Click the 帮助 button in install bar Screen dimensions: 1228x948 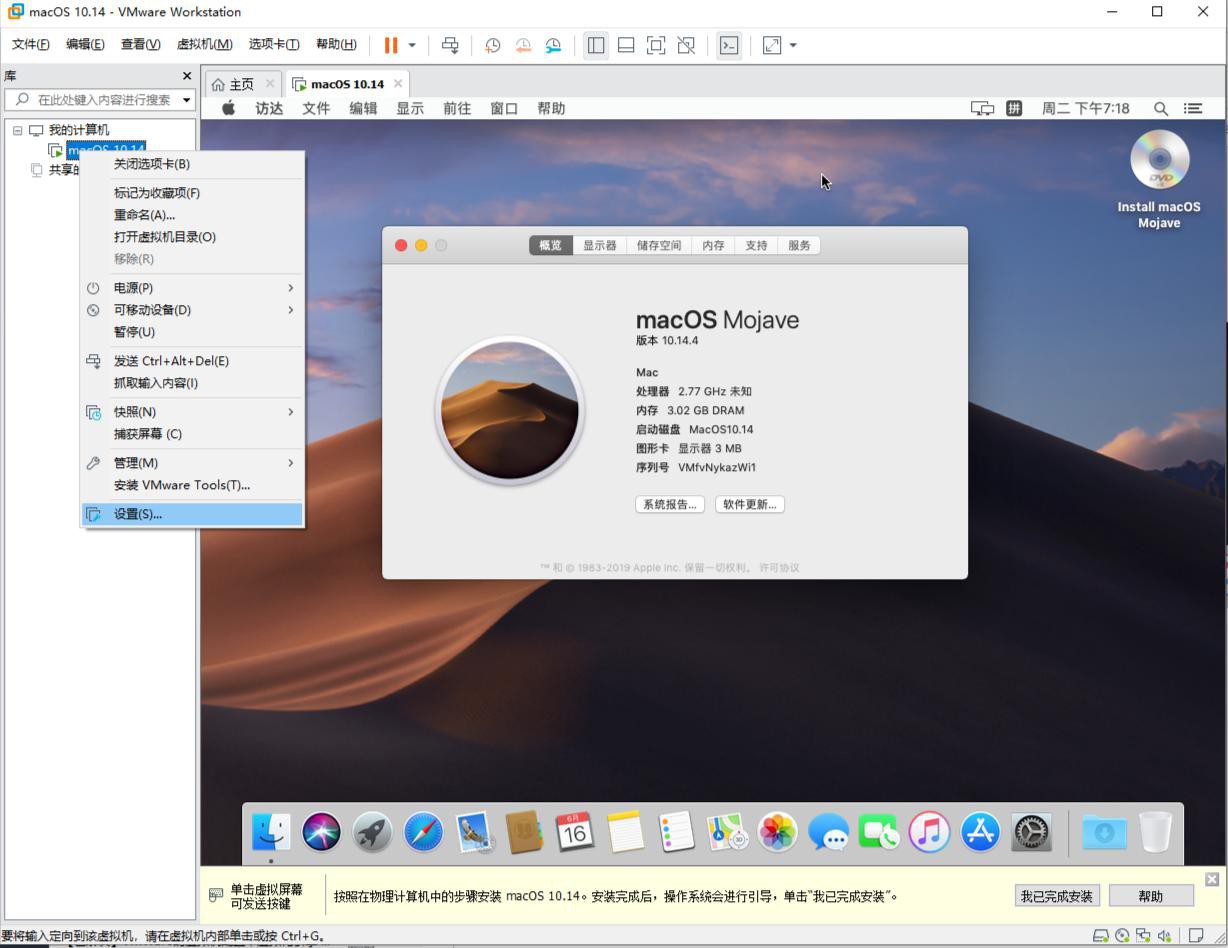1151,896
